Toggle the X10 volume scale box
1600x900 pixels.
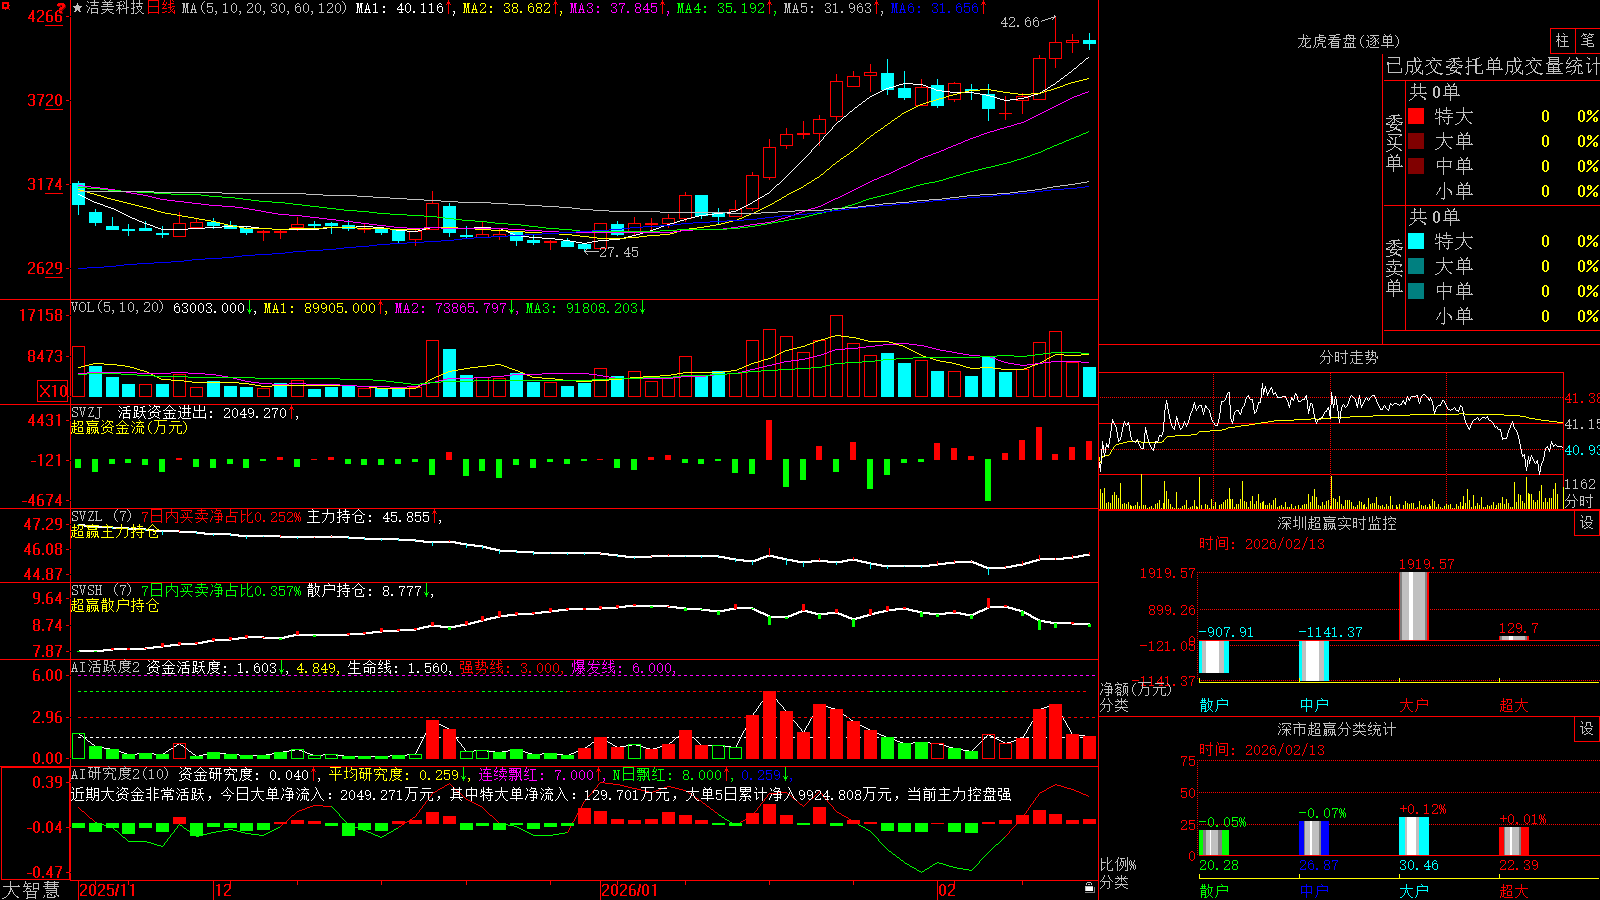[53, 391]
